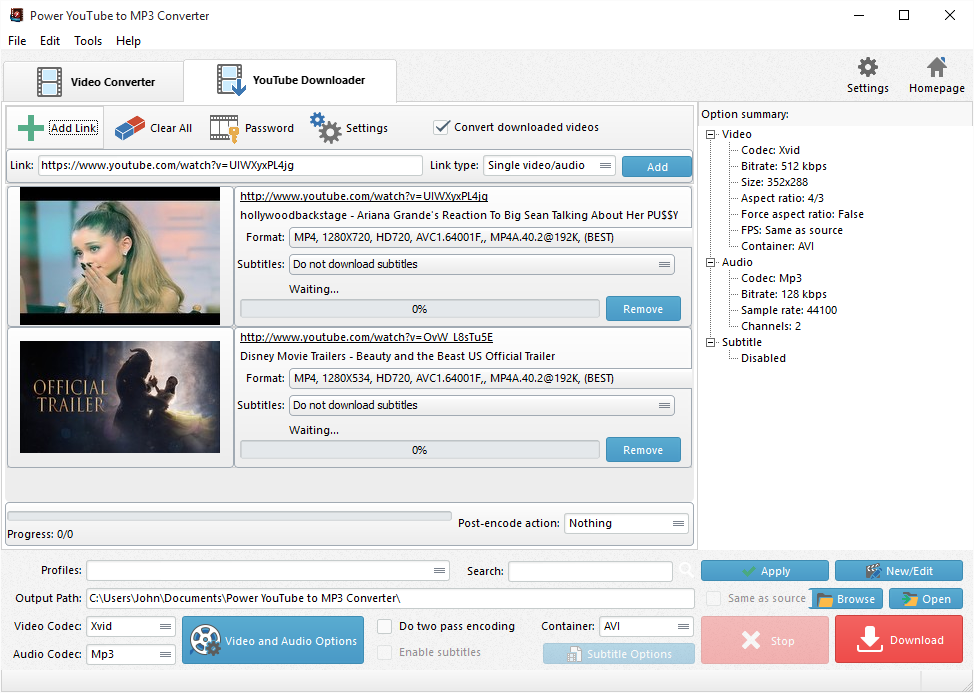Collapse the Video node in Option summary

tap(710, 134)
